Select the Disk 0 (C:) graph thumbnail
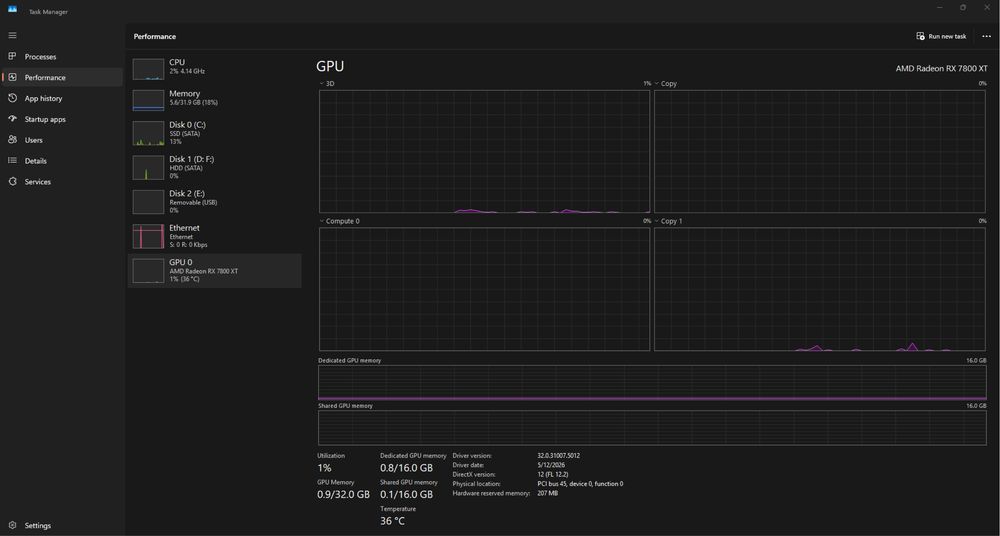Image resolution: width=1000 pixels, height=536 pixels. coord(148,133)
